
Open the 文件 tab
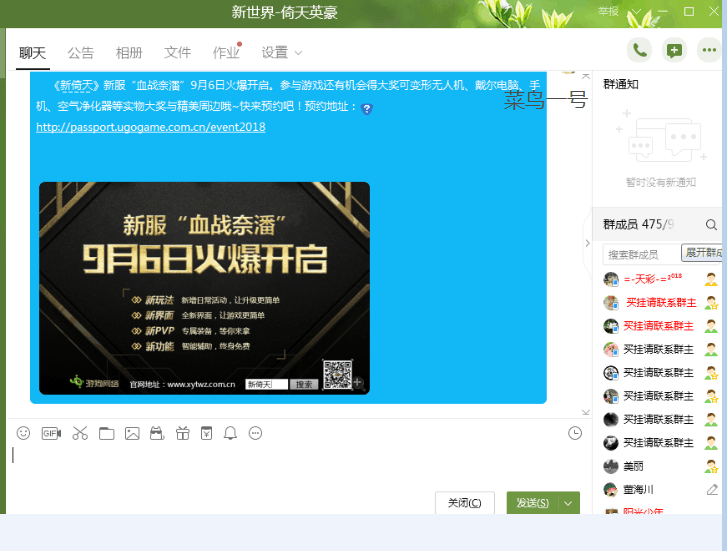tap(177, 53)
